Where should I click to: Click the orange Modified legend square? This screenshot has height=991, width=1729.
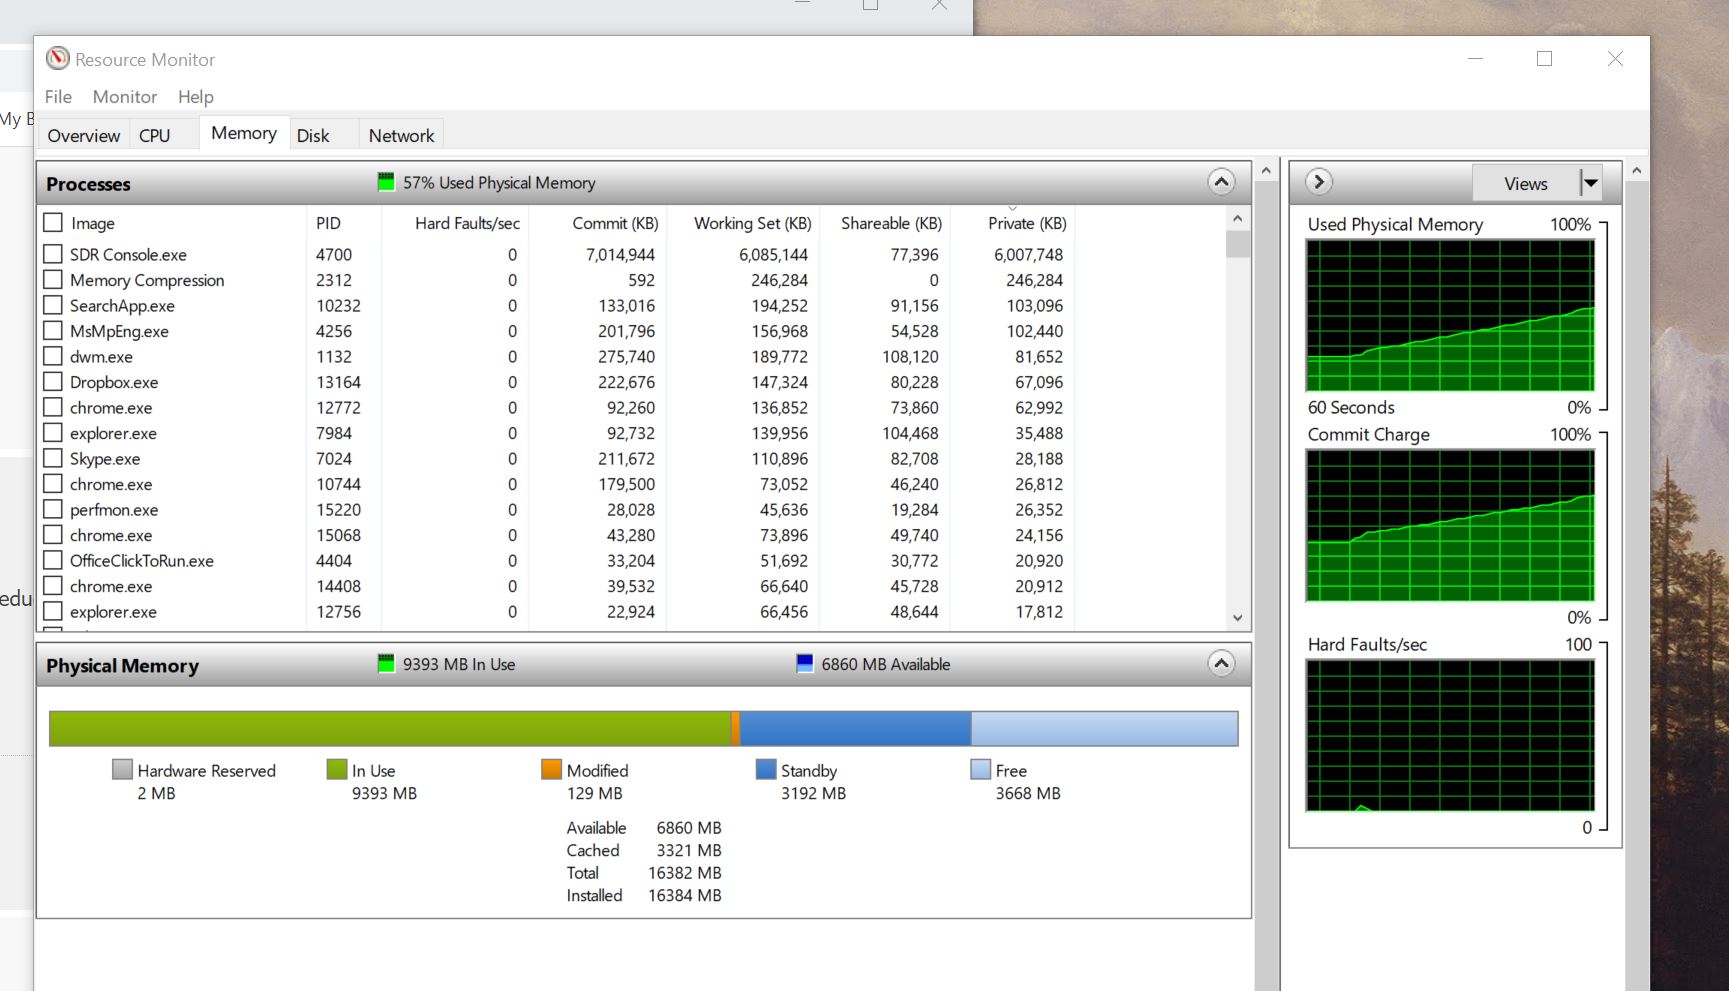[x=551, y=770]
